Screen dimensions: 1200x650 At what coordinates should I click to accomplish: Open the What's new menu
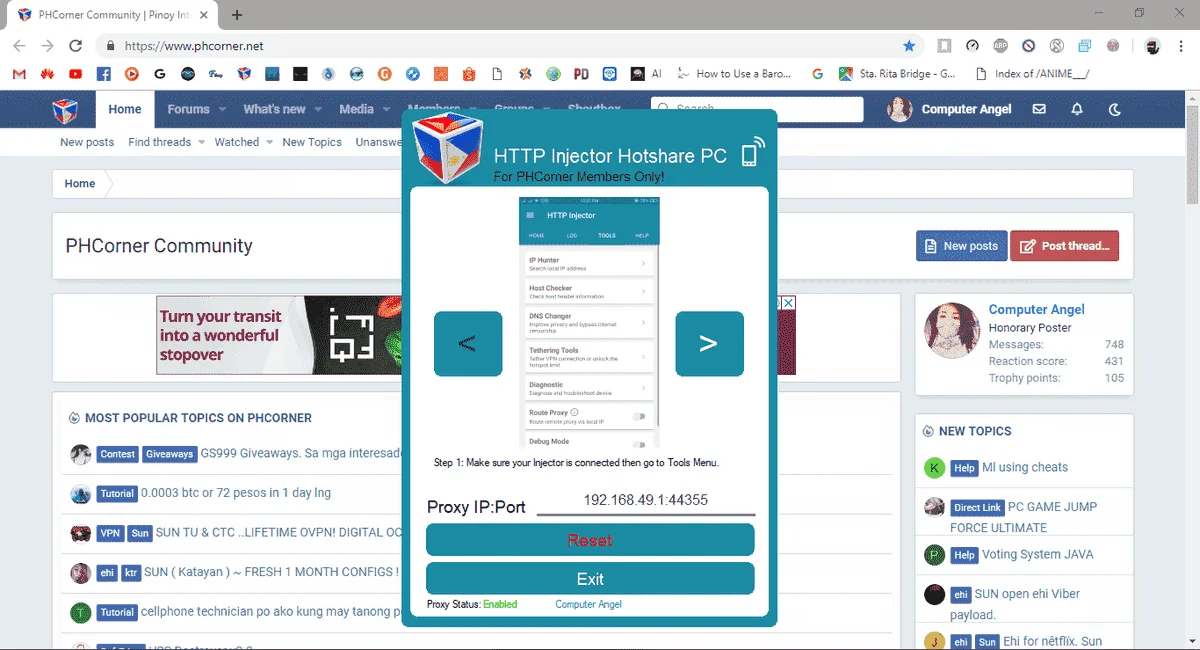274,109
